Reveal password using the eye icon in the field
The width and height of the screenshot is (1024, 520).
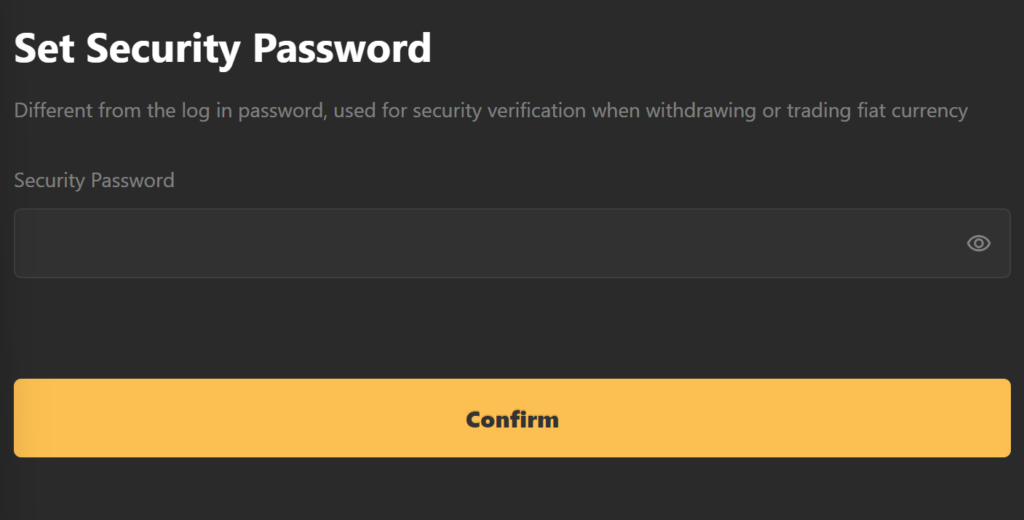point(978,244)
